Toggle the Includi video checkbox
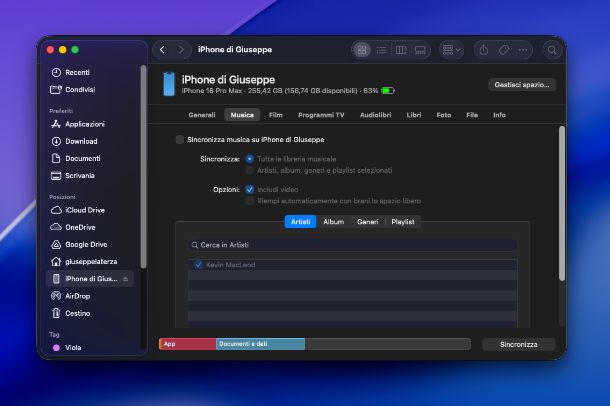 click(250, 188)
